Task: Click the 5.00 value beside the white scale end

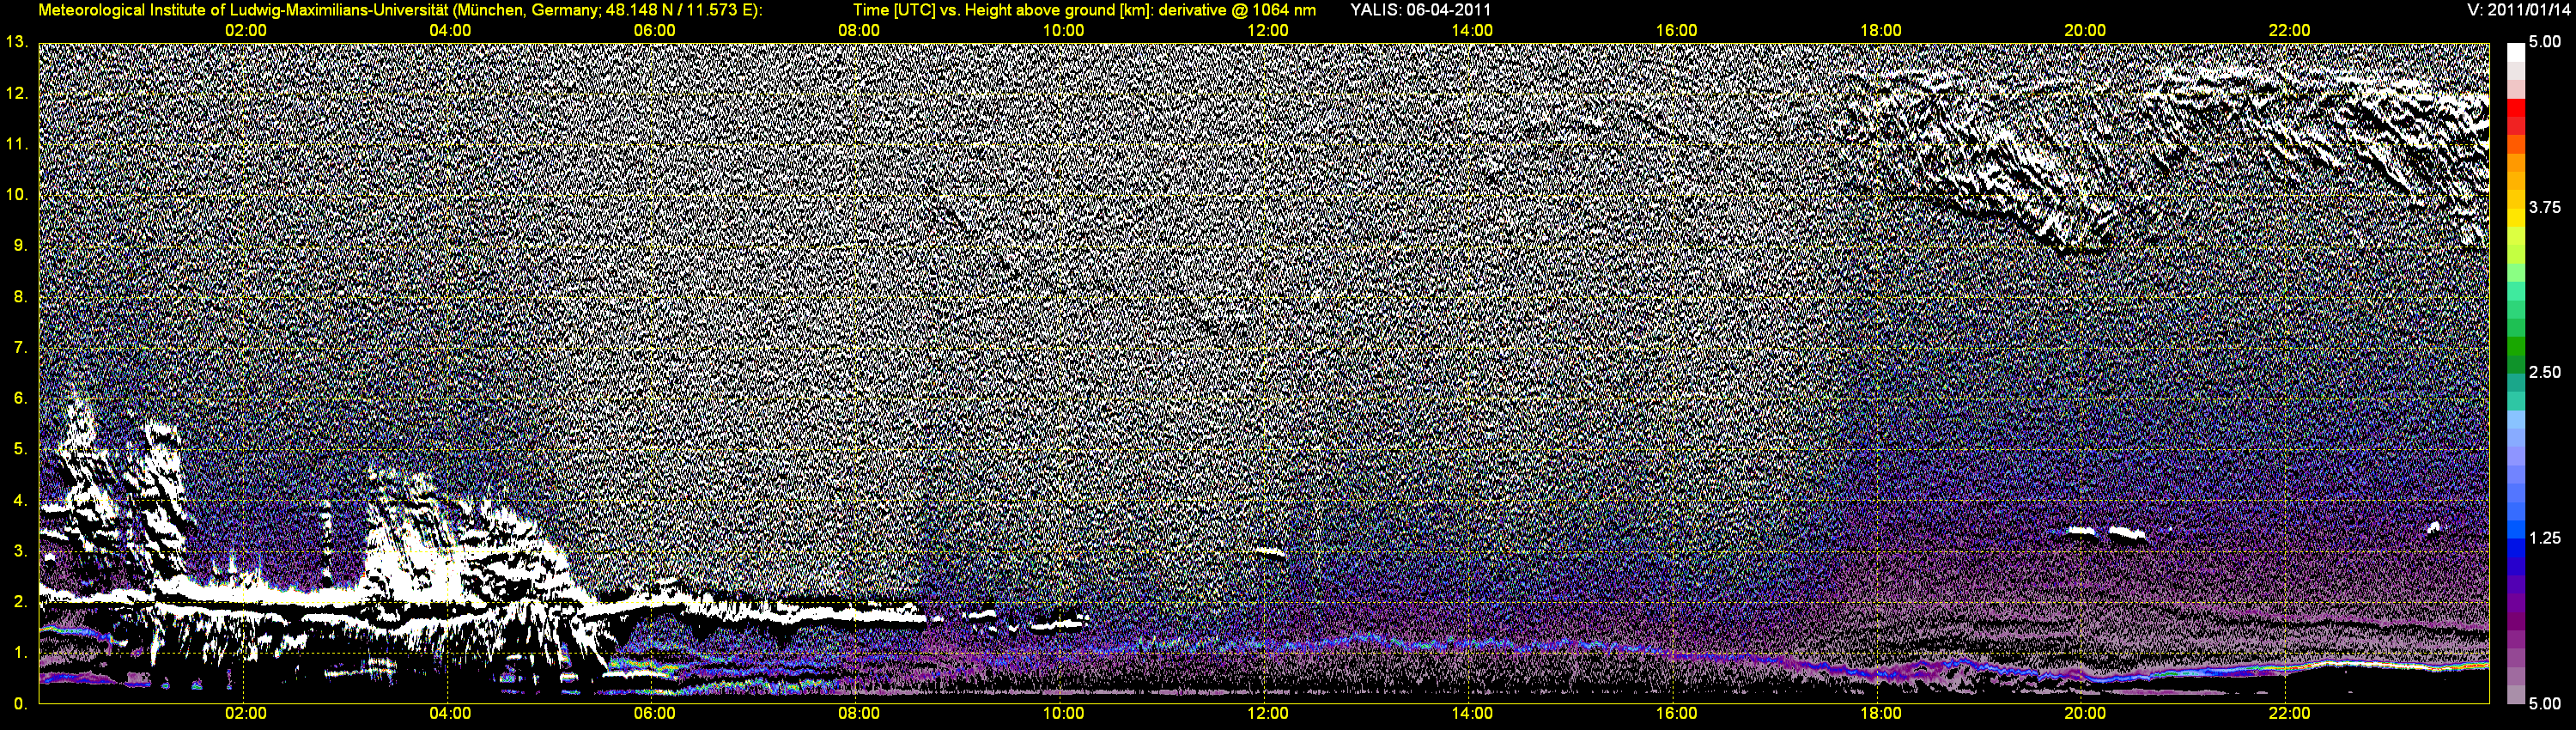Action: point(2545,42)
